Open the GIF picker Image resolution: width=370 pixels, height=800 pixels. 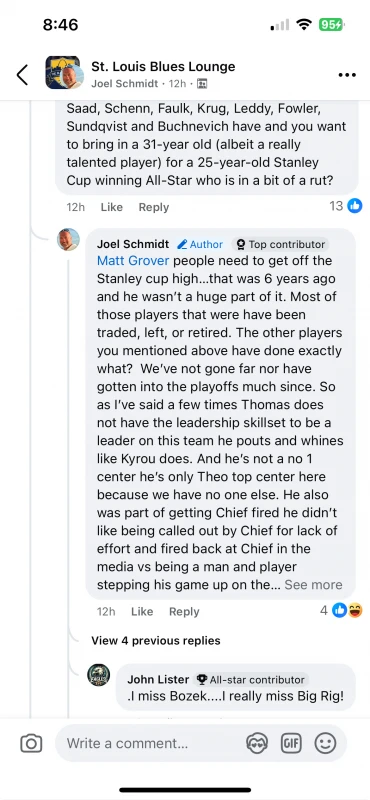click(x=291, y=743)
